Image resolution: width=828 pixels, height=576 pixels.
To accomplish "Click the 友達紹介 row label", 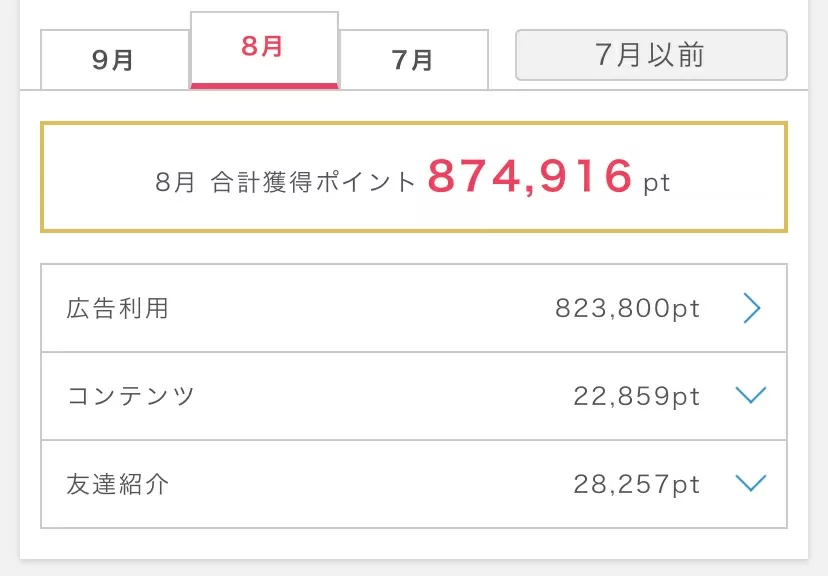I will [x=117, y=484].
